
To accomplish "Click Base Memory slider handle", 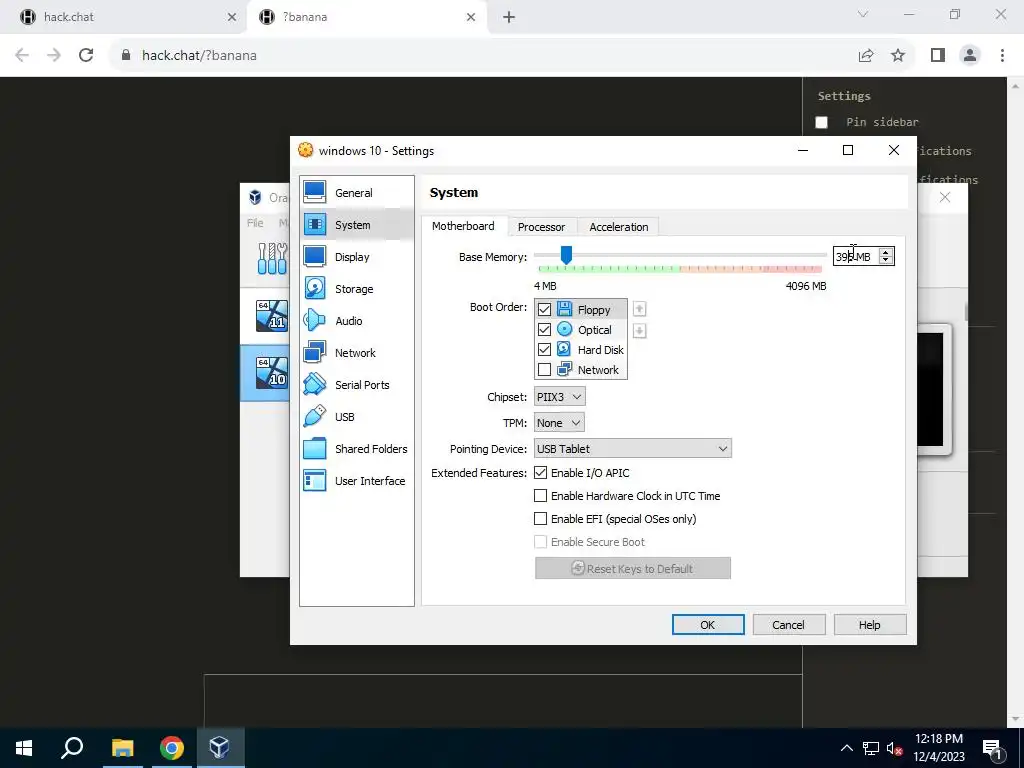I will [x=566, y=255].
